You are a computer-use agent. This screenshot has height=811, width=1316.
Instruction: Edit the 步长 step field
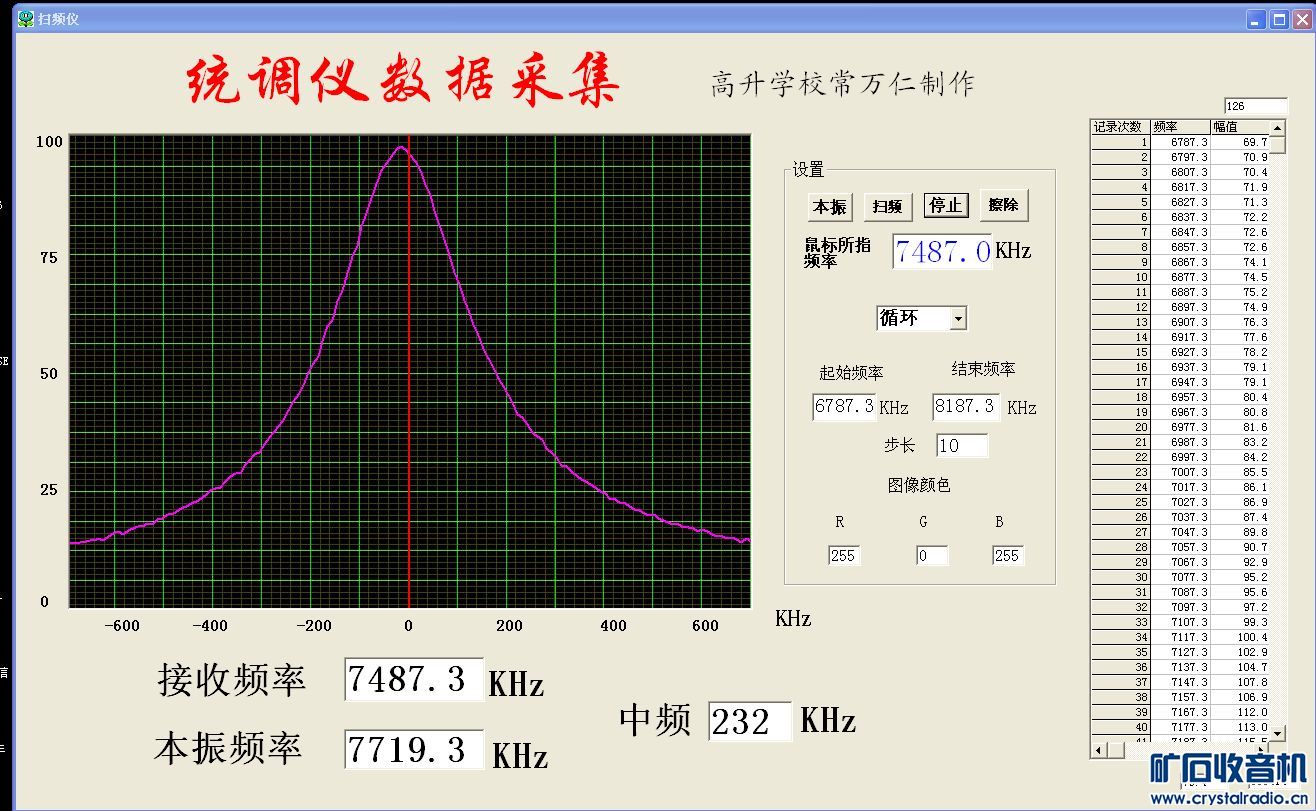962,445
